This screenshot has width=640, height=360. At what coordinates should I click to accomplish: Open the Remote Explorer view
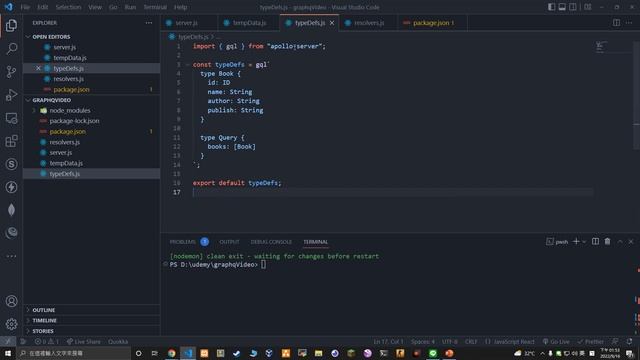(11, 118)
